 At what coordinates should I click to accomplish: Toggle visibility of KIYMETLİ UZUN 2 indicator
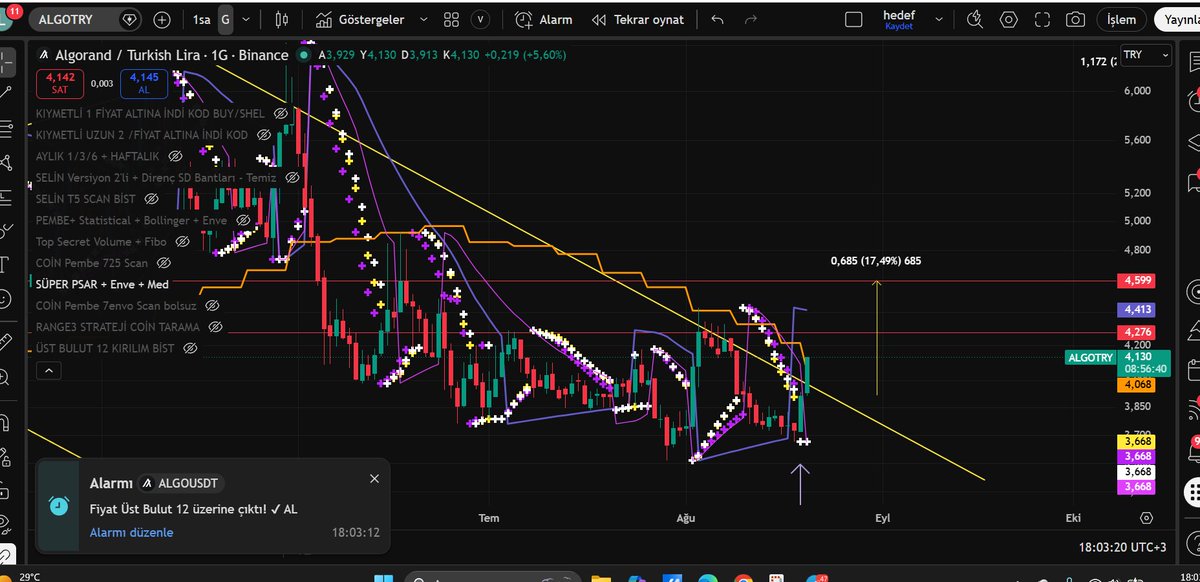click(263, 134)
